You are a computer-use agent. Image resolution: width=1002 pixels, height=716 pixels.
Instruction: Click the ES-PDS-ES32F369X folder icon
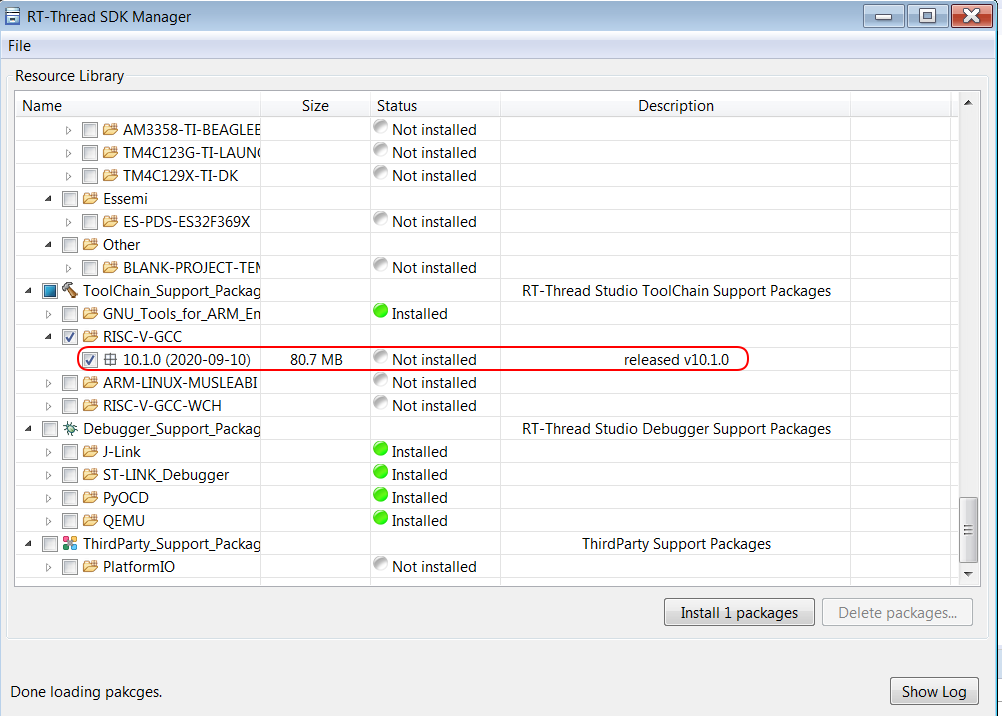pyautogui.click(x=110, y=222)
